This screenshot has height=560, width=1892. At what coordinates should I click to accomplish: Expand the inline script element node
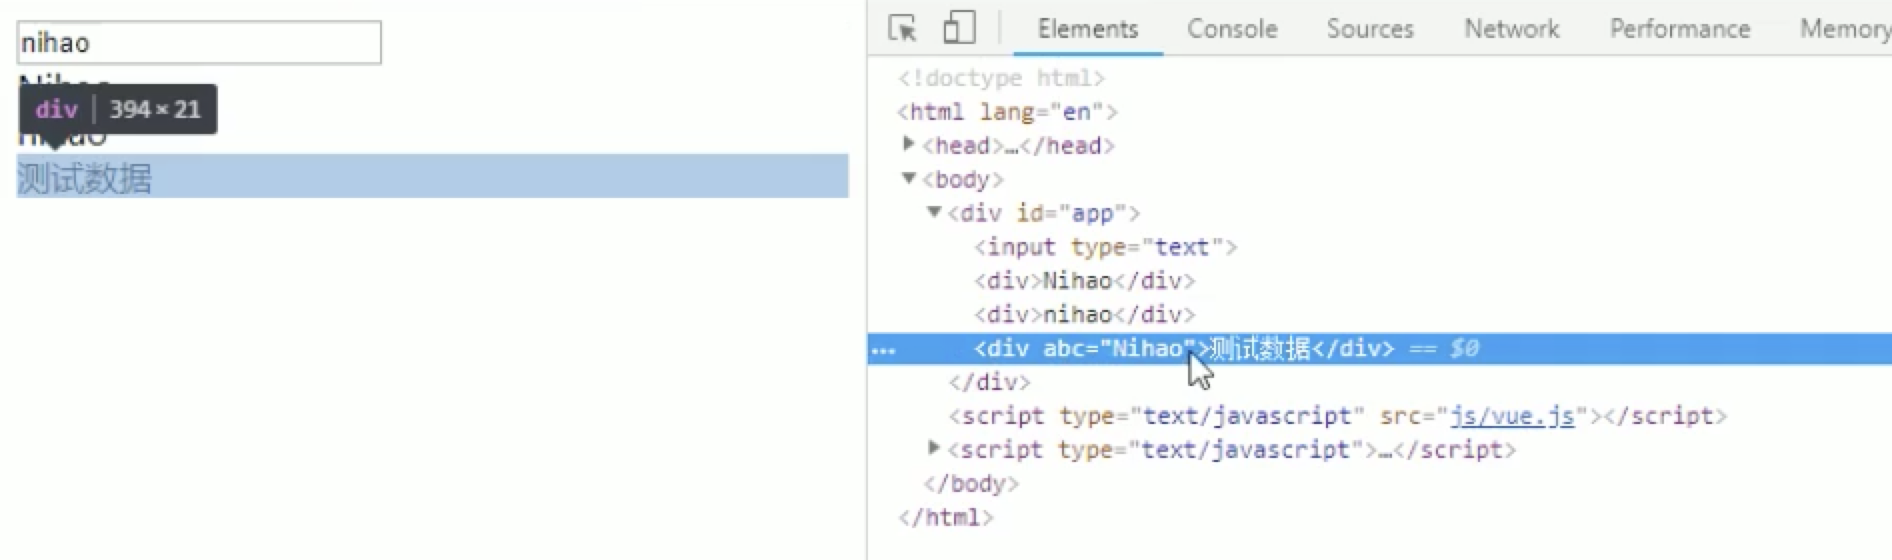[934, 449]
